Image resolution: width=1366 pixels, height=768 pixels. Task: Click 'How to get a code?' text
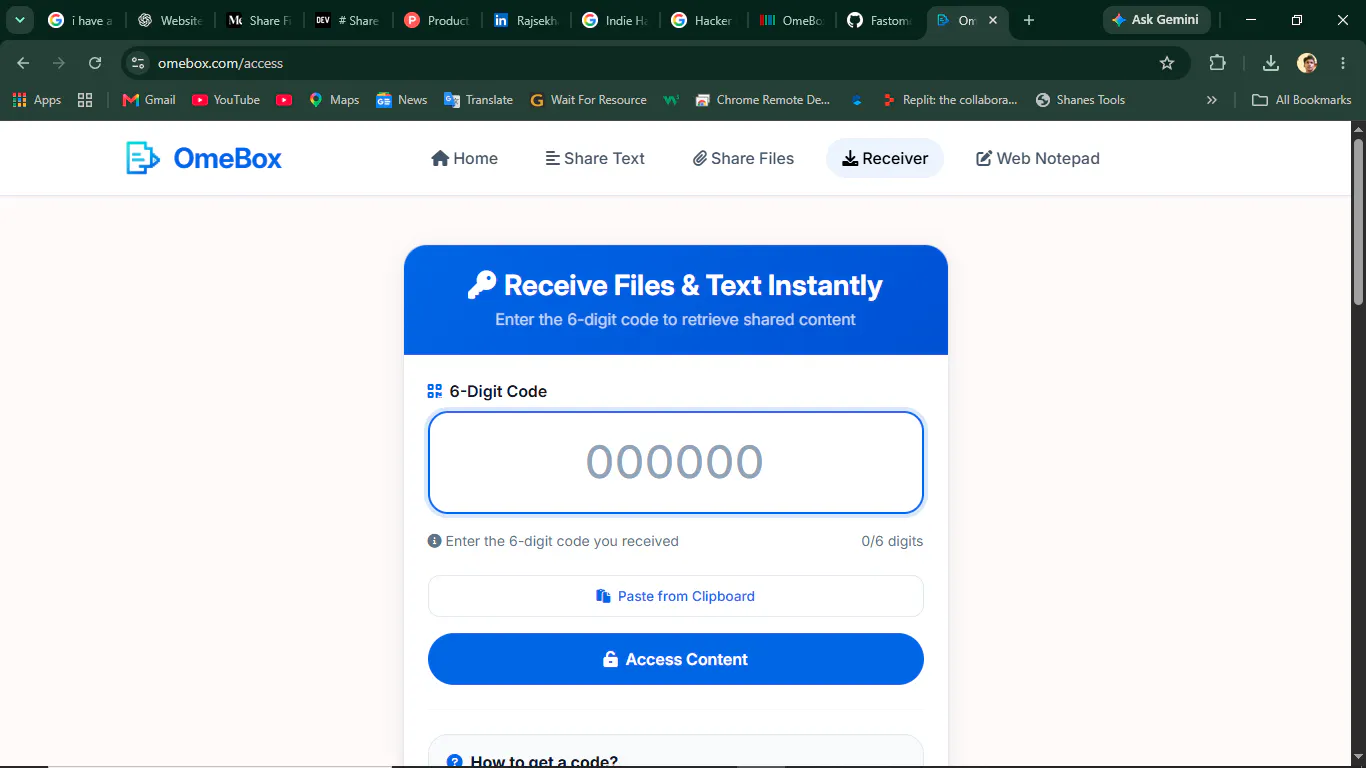(x=544, y=761)
